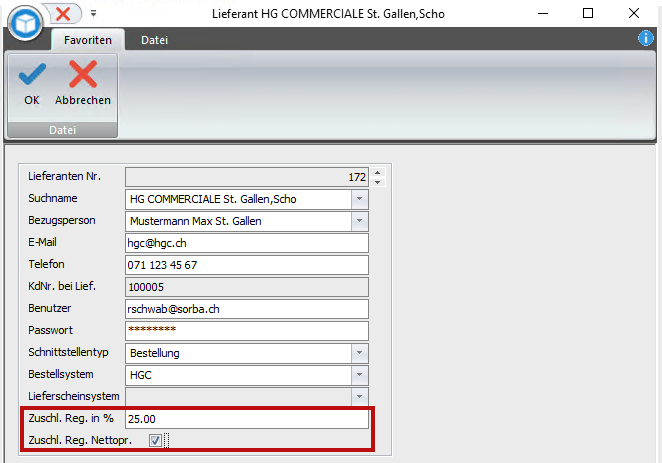Expand the Suchname dropdown
The width and height of the screenshot is (662, 463).
point(359,199)
